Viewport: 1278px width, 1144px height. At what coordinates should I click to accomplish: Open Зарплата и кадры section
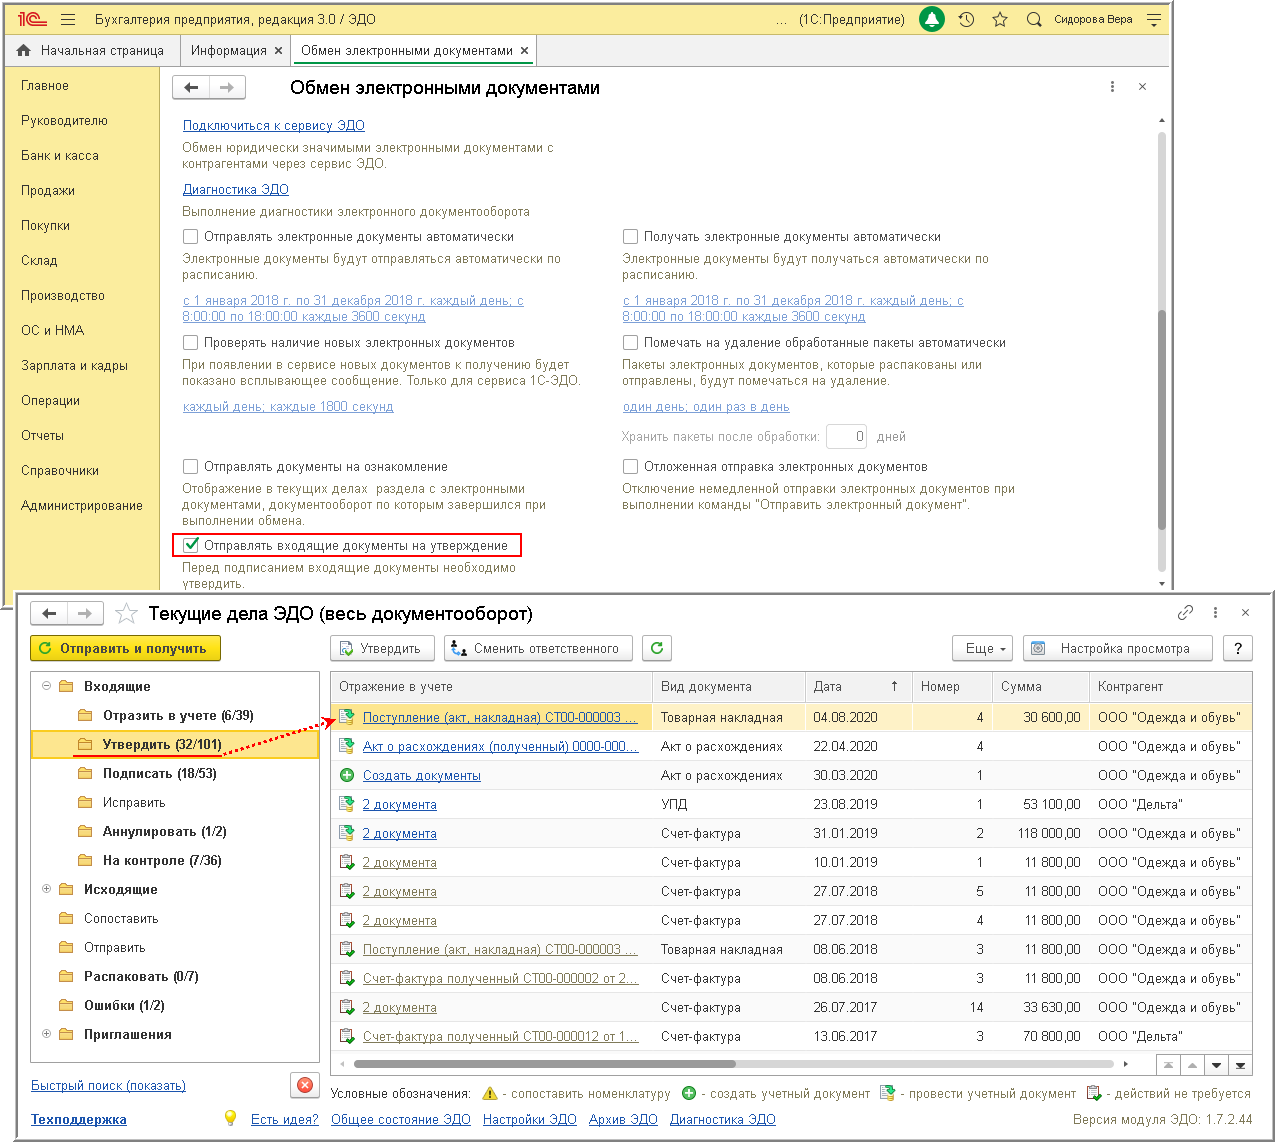click(74, 365)
